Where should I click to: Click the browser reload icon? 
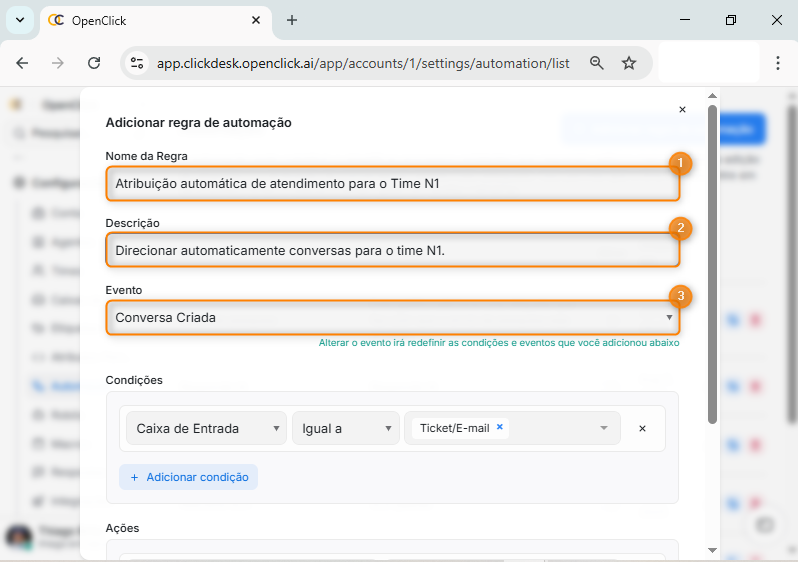coord(94,63)
